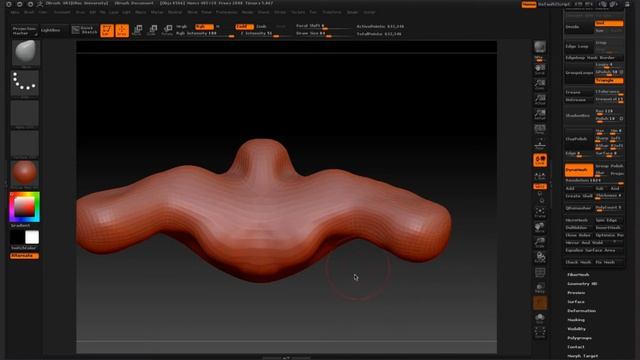Toggle the orange Local symmetry icon

(540, 160)
